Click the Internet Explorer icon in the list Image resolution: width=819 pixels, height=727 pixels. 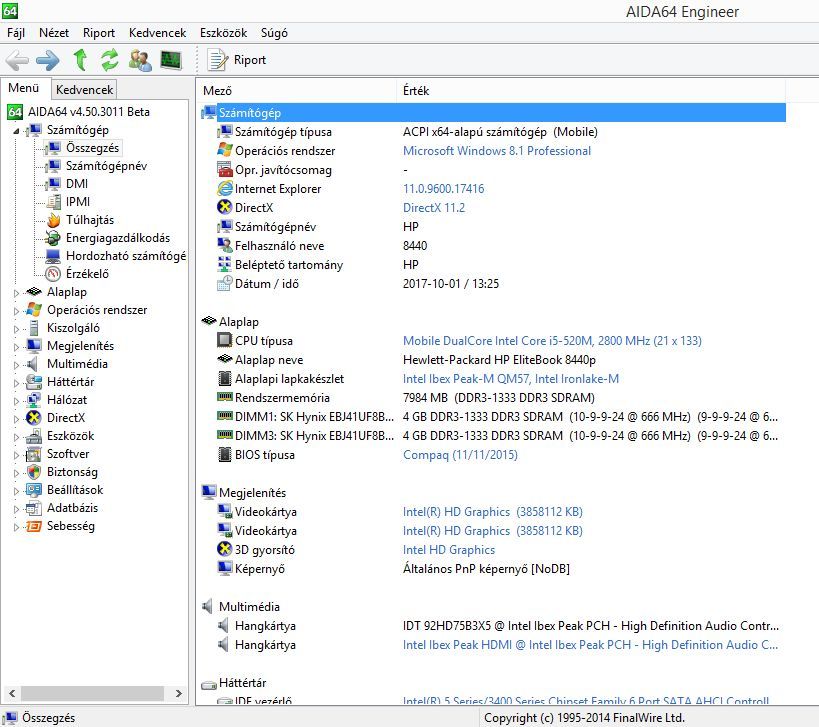click(x=225, y=189)
